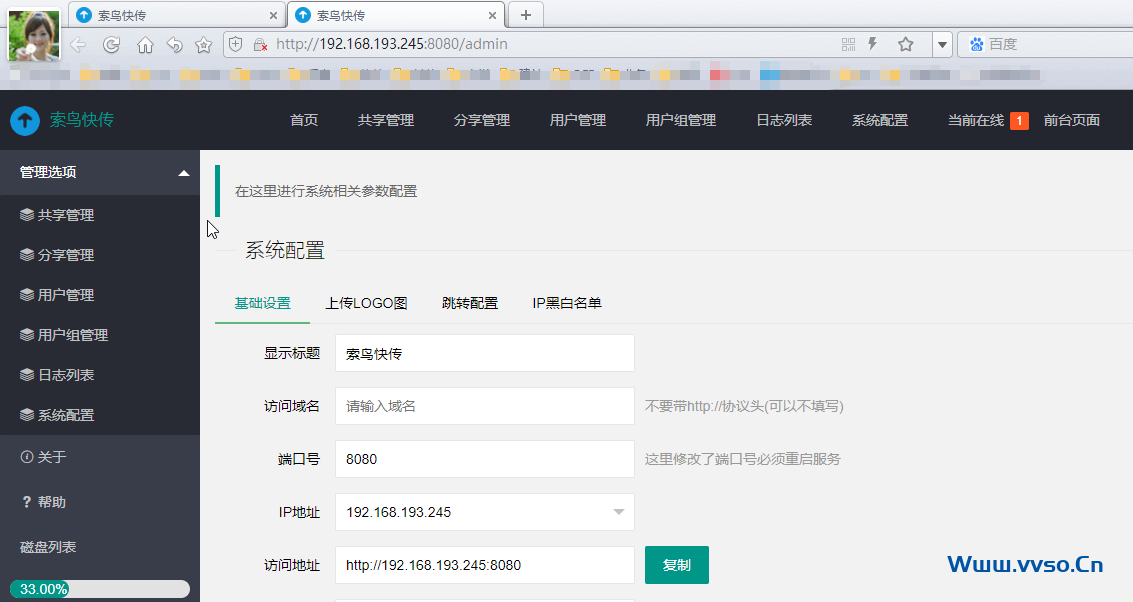Collapse the 管理选项 sidebar section
Viewport: 1133px width, 602px height.
(x=183, y=173)
